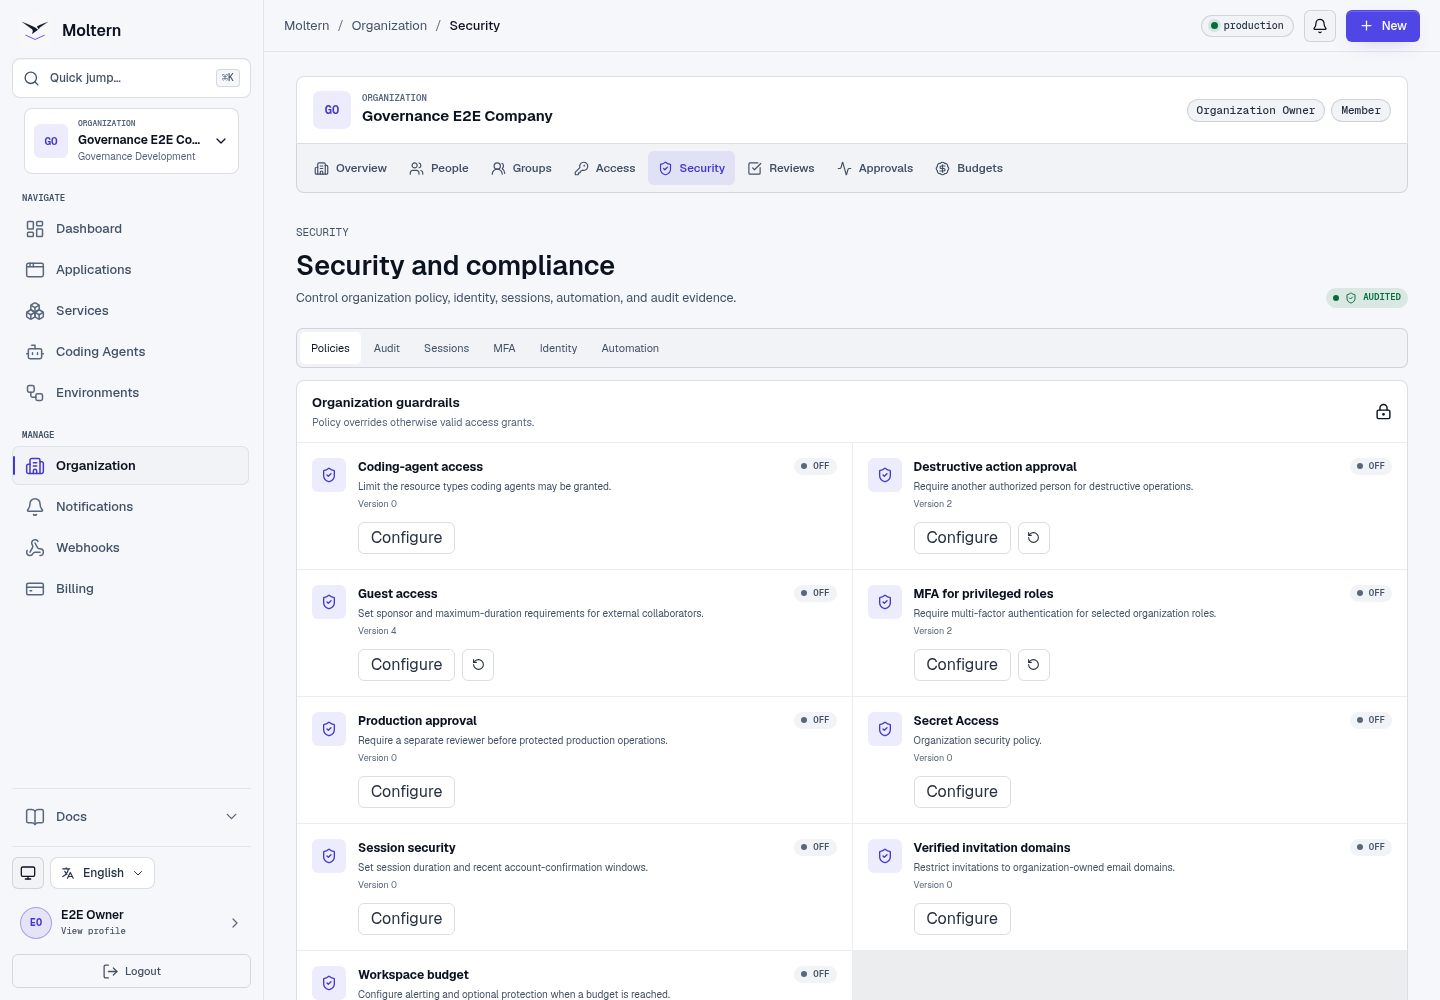Open the Reviews tab
This screenshot has width=1440, height=1000.
click(x=781, y=168)
